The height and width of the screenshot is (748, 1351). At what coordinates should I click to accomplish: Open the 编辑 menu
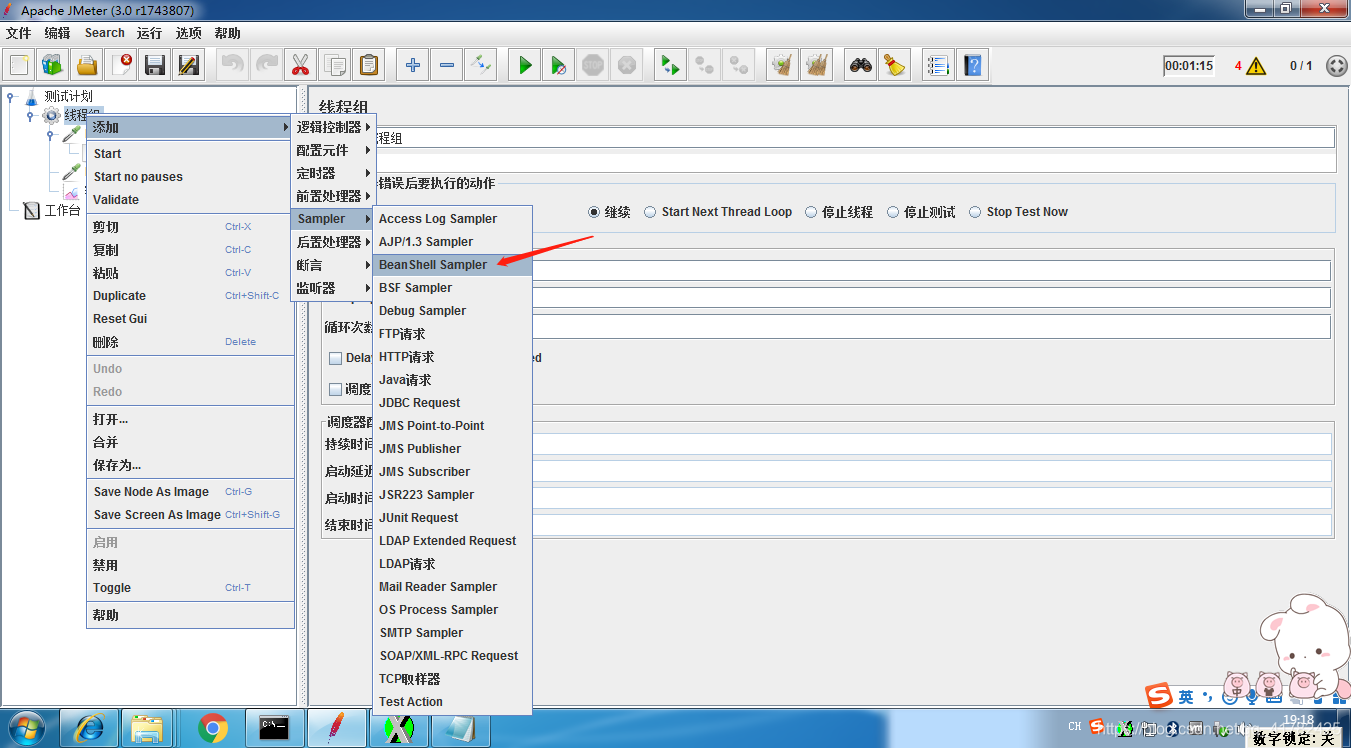(57, 33)
